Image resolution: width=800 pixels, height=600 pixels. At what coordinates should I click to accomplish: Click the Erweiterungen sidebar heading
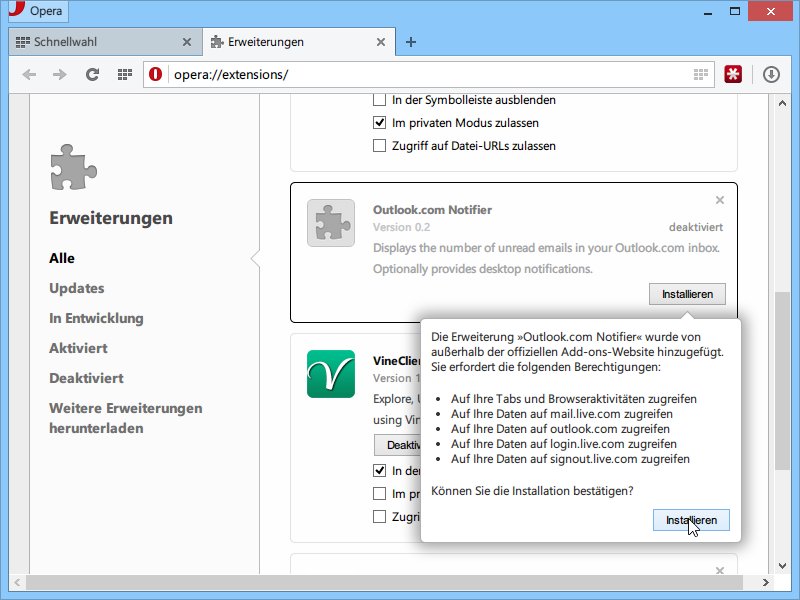(111, 218)
